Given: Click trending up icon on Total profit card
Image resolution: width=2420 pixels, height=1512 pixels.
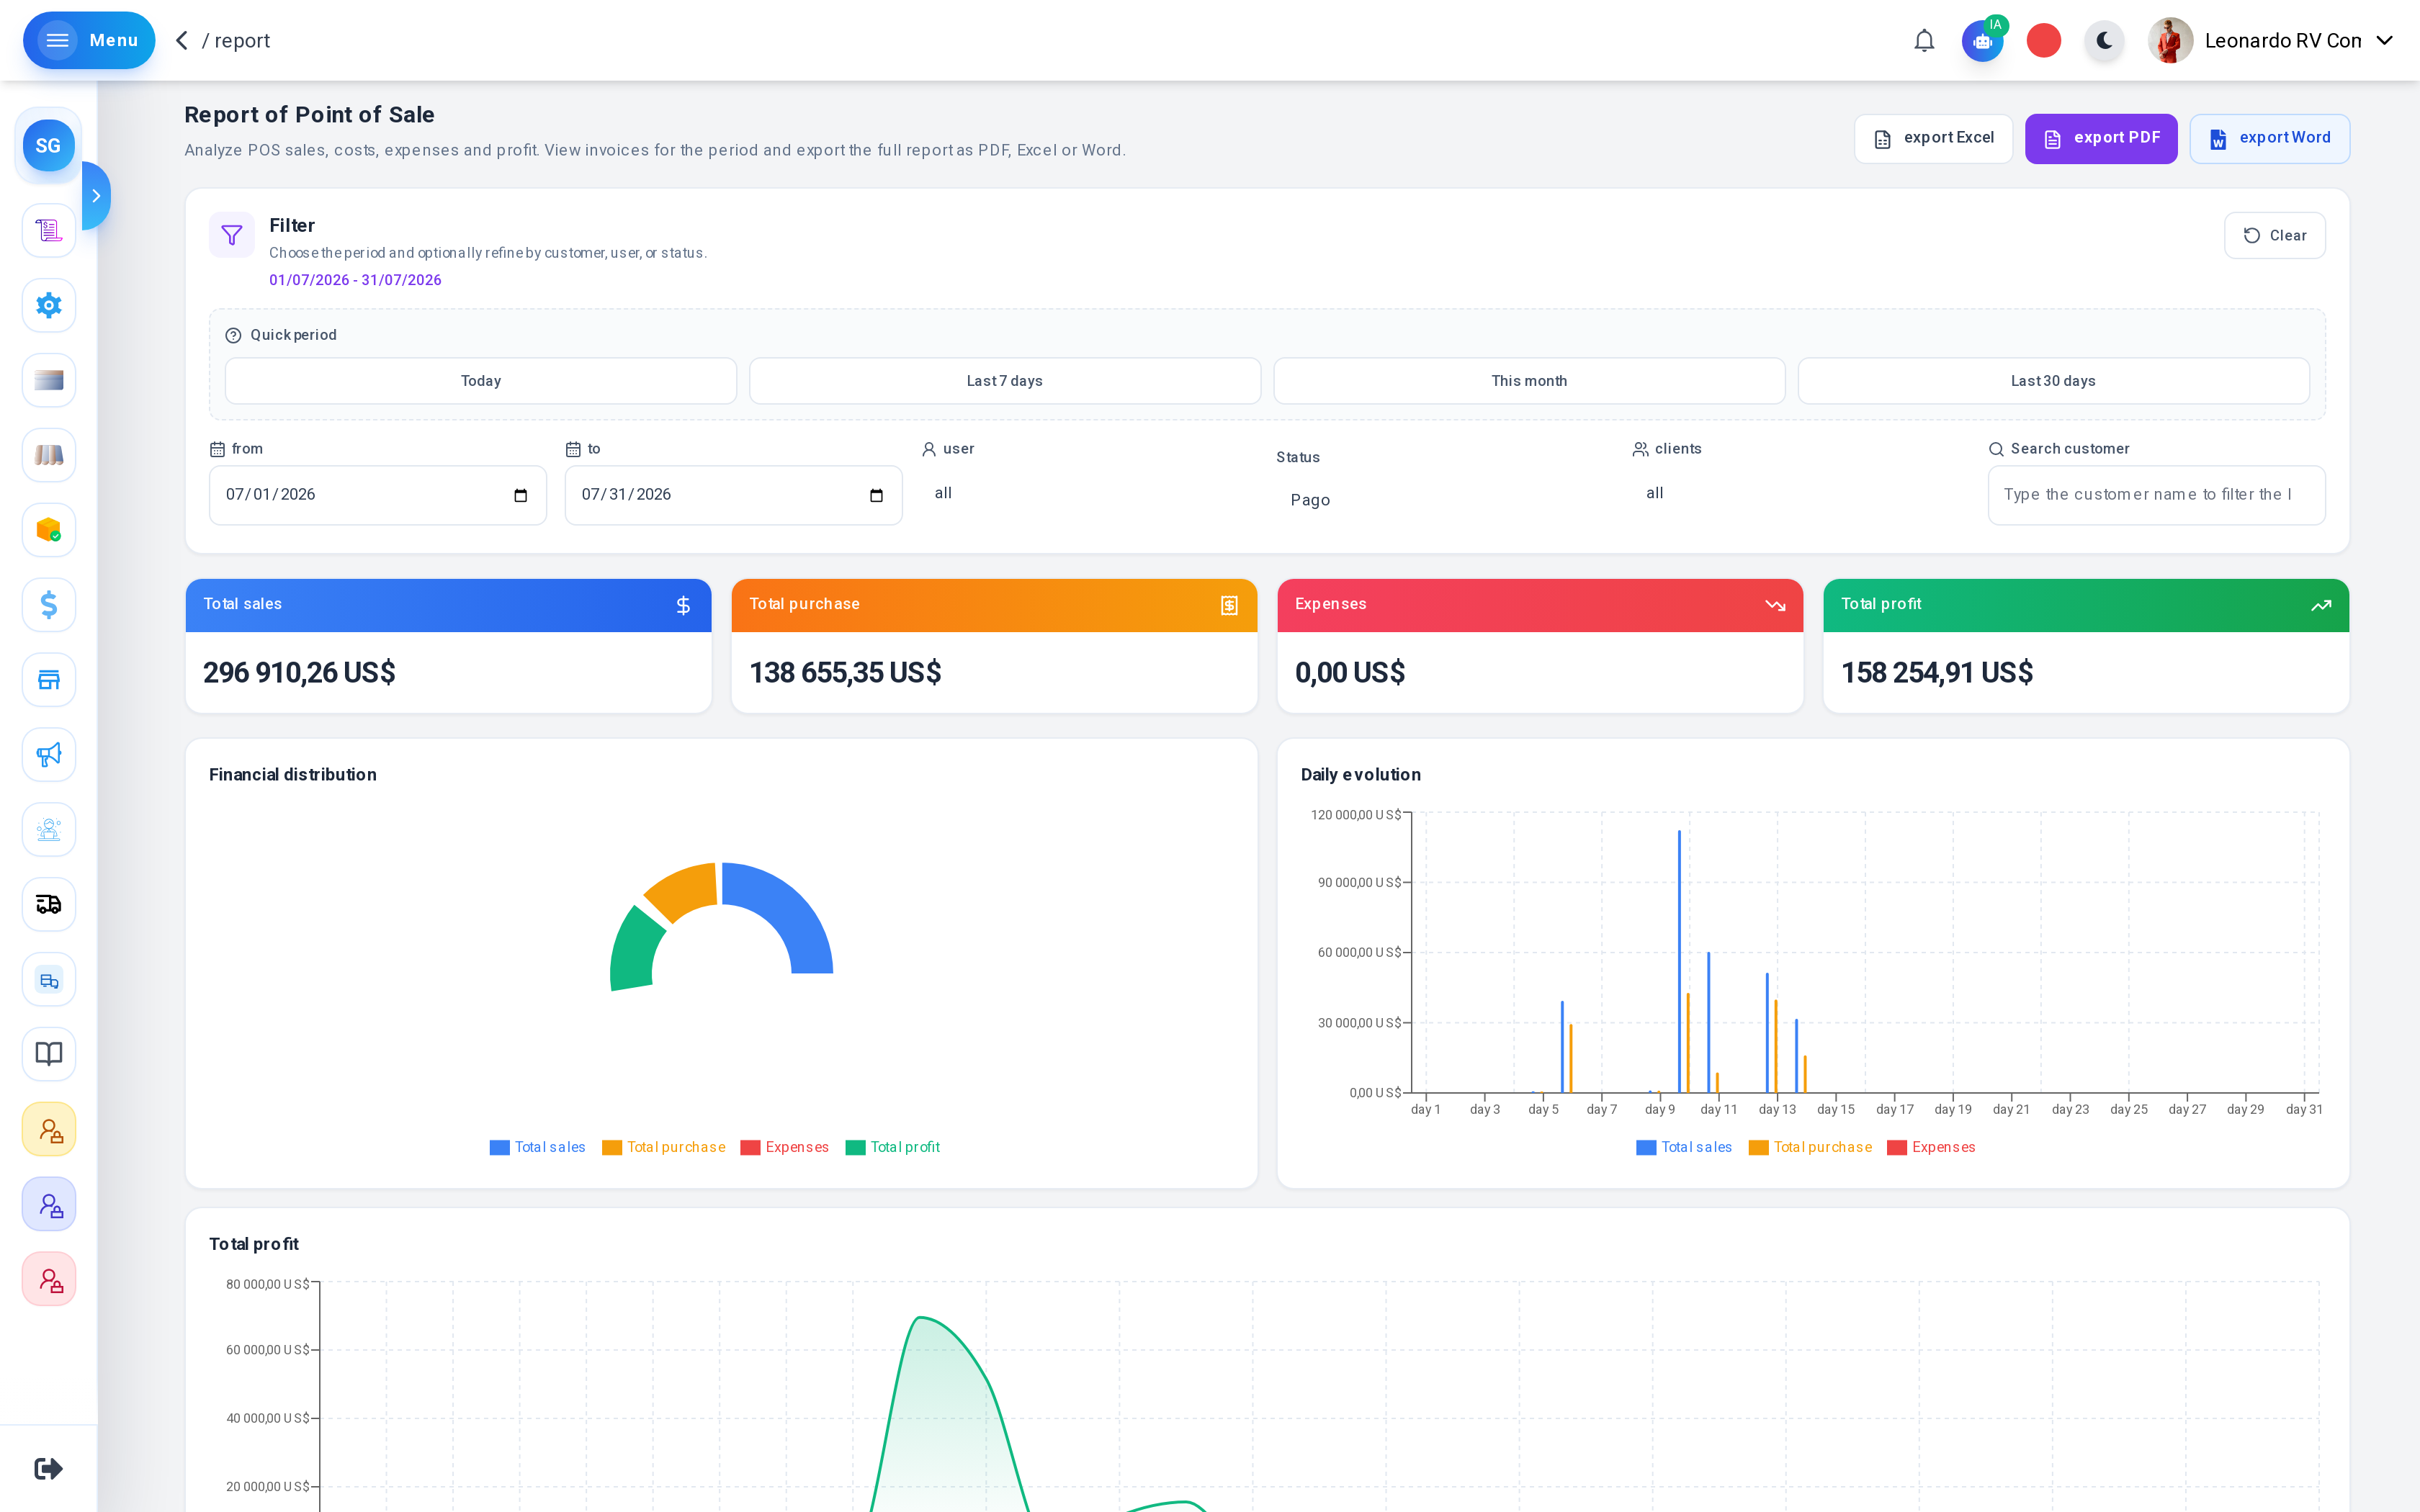Looking at the screenshot, I should coord(2321,605).
